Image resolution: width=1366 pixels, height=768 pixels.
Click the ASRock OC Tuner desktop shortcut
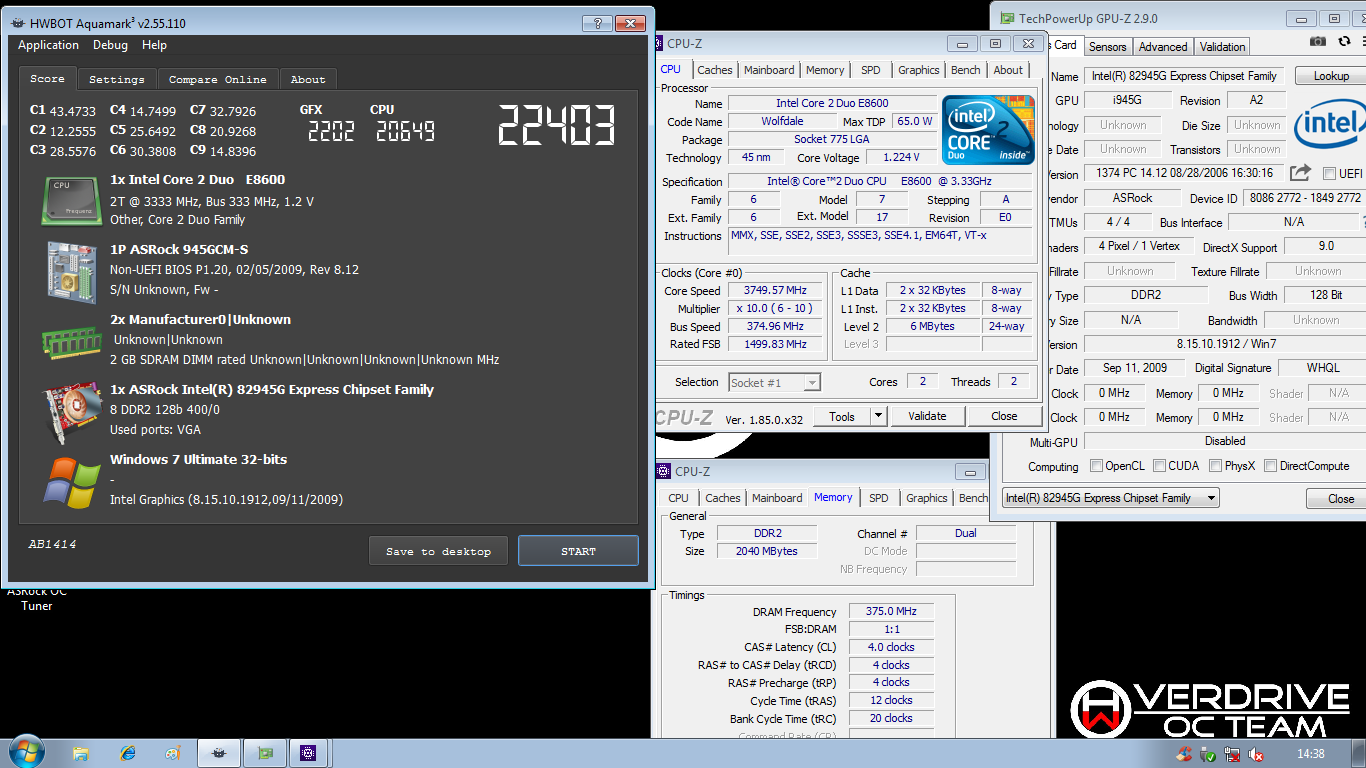pos(37,598)
